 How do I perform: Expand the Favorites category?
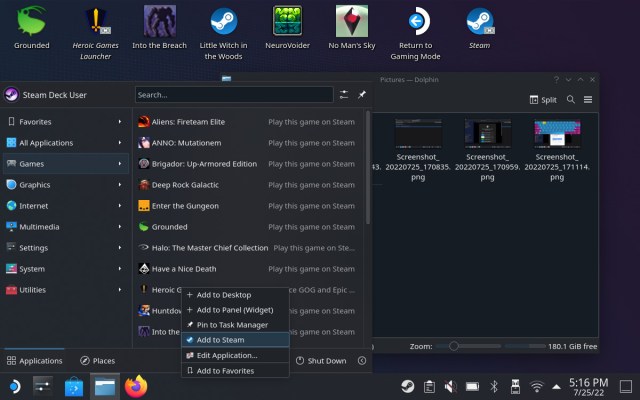pos(66,122)
